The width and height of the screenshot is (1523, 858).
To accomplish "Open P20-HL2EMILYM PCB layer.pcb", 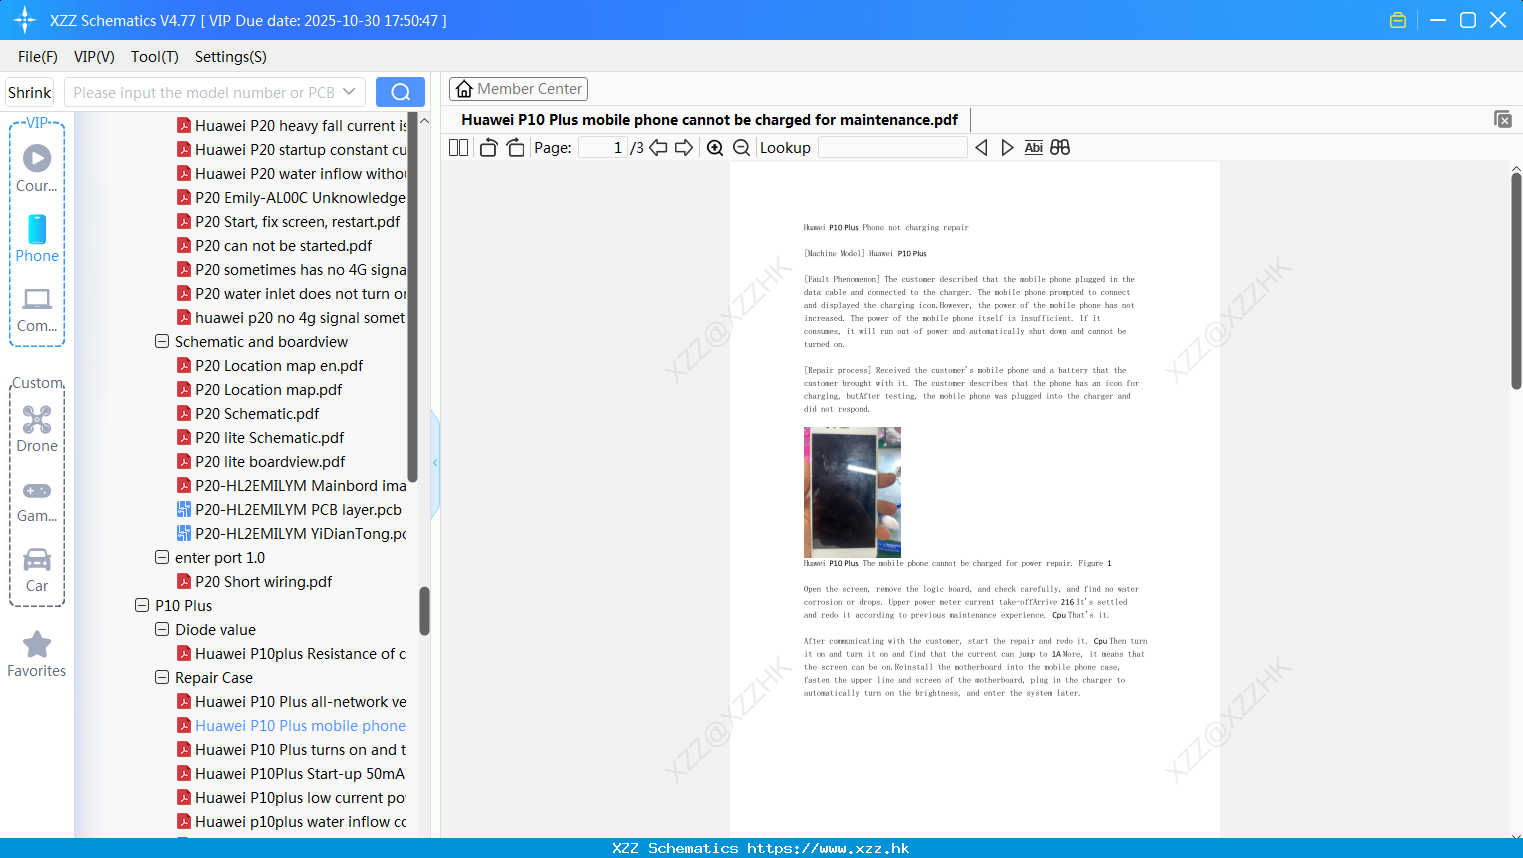I will [298, 509].
